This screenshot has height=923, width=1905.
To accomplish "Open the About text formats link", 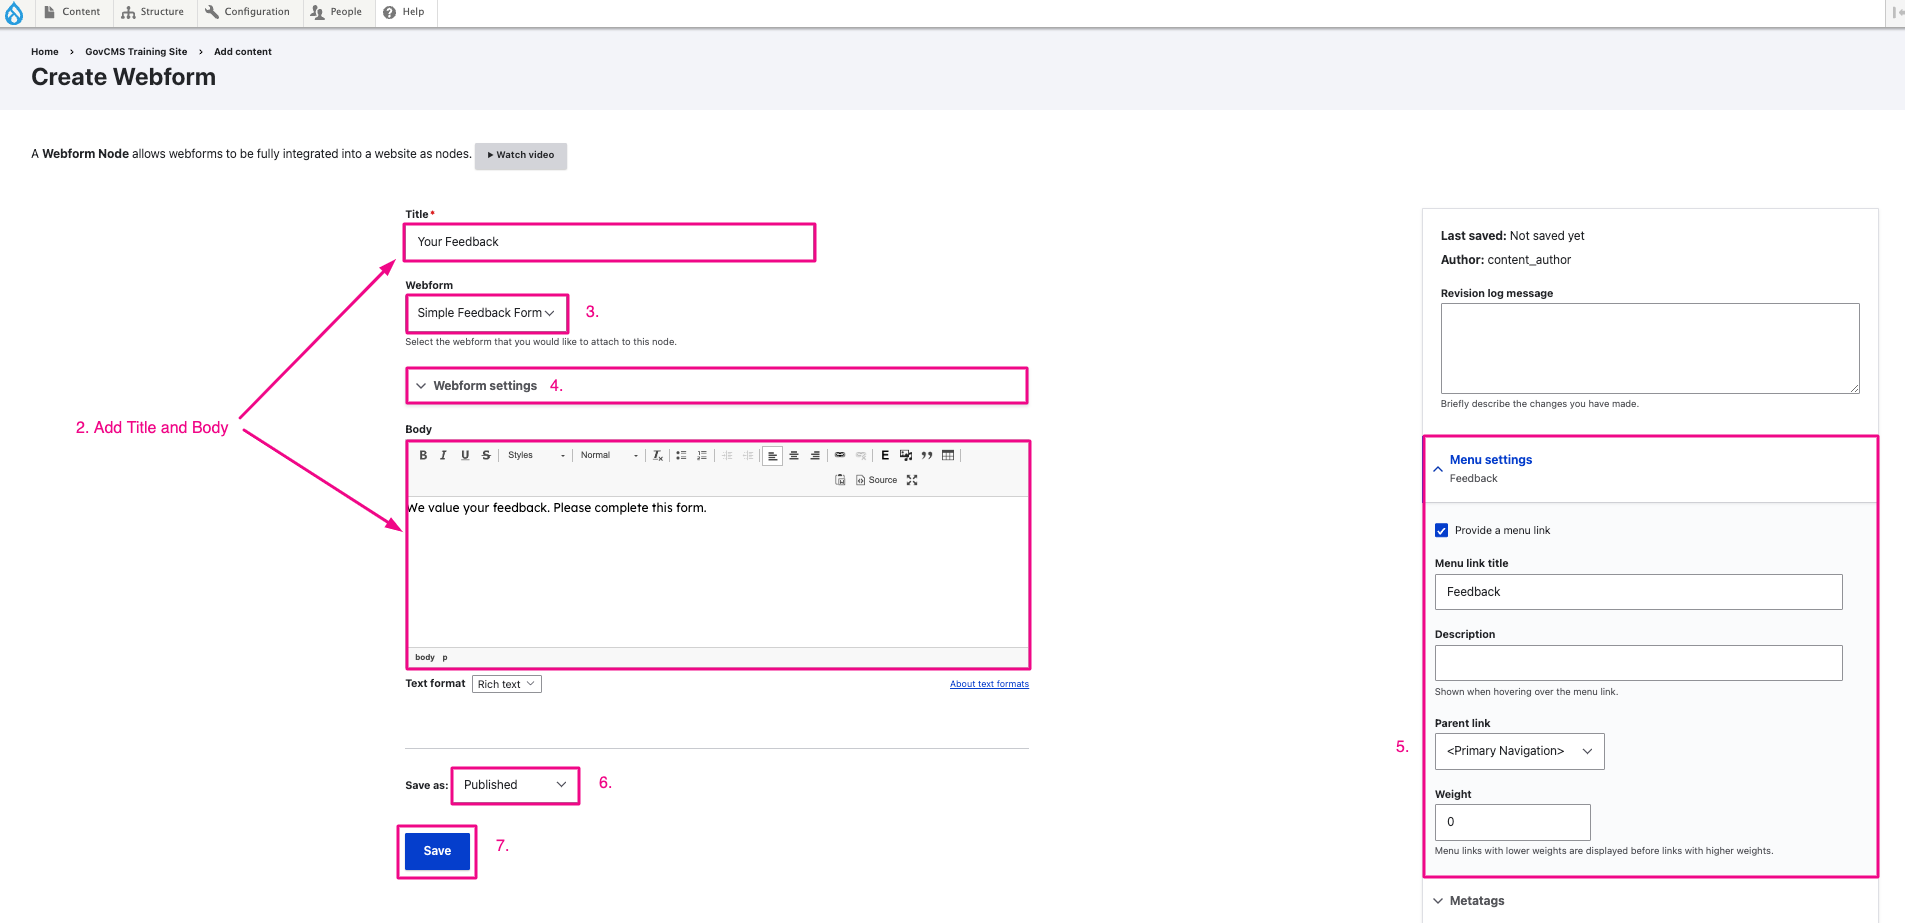I will pyautogui.click(x=989, y=684).
